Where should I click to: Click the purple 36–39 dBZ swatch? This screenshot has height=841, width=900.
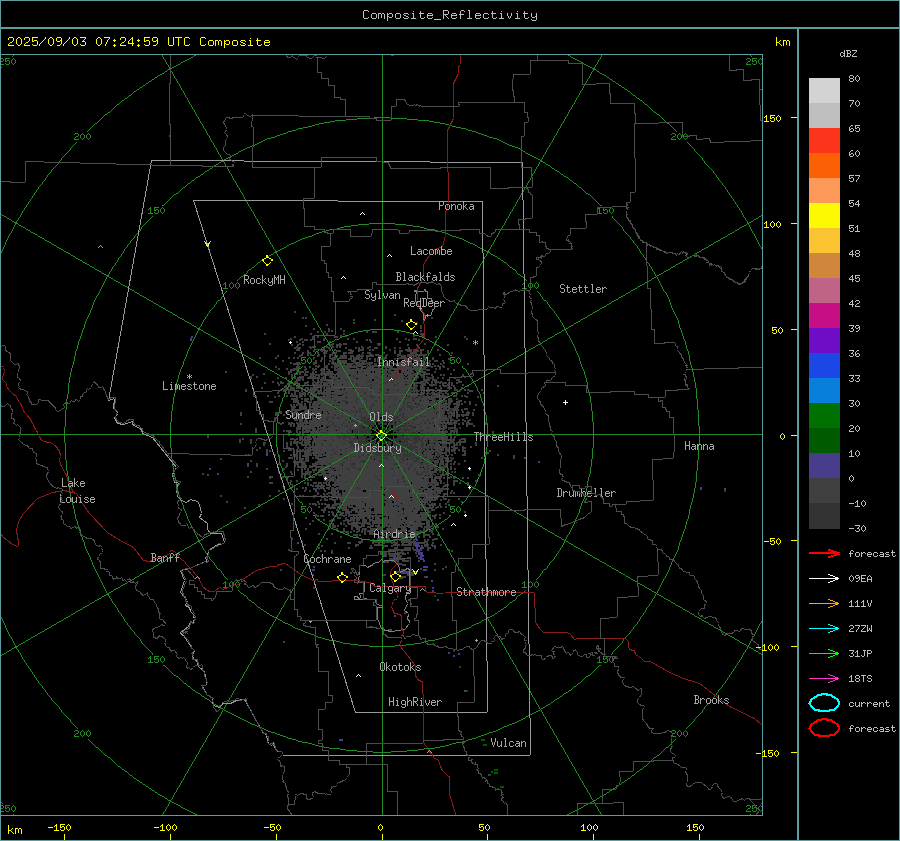click(824, 341)
